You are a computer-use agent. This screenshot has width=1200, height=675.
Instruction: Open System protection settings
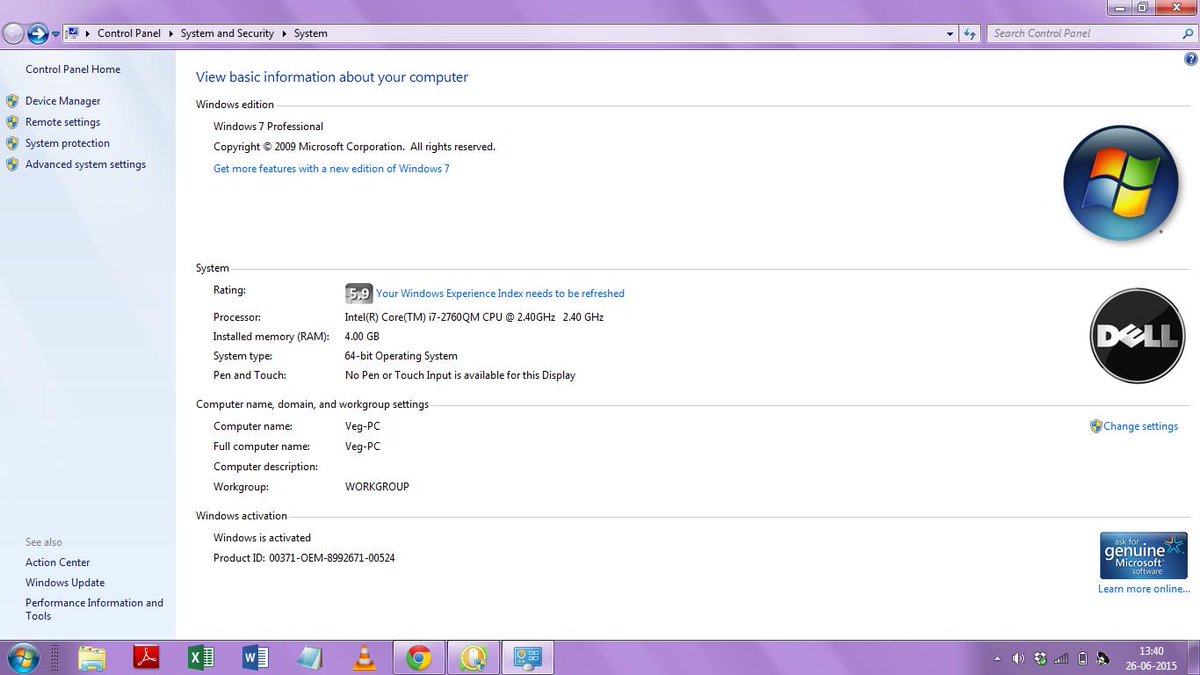(68, 143)
